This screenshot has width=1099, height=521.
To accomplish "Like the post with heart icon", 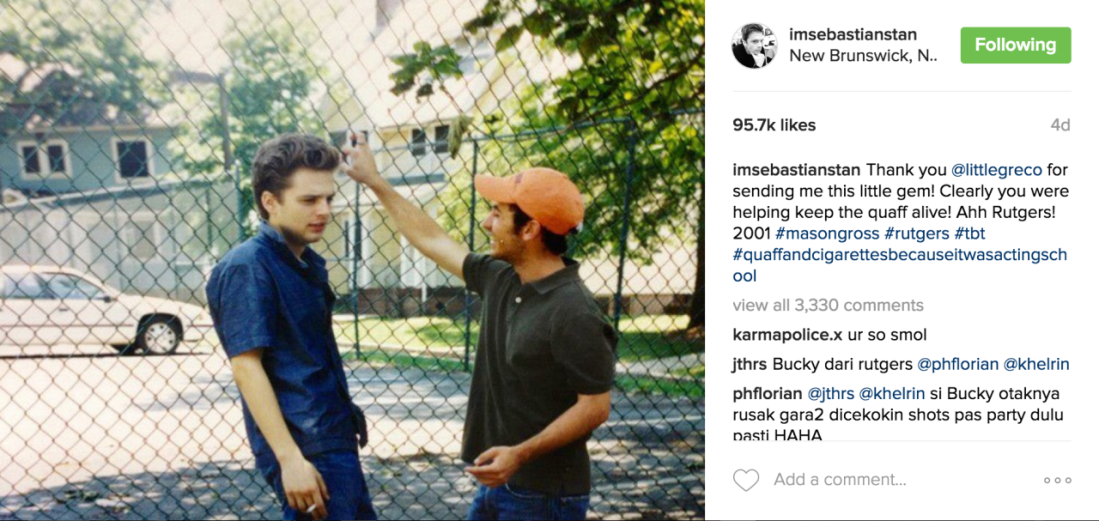I will pyautogui.click(x=746, y=480).
